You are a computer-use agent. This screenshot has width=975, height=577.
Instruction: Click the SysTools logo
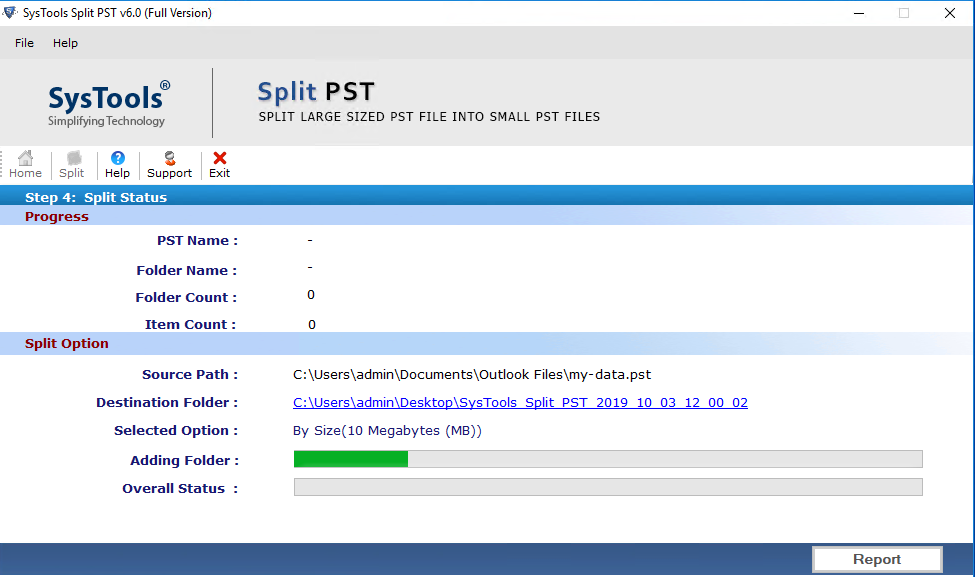coord(107,103)
